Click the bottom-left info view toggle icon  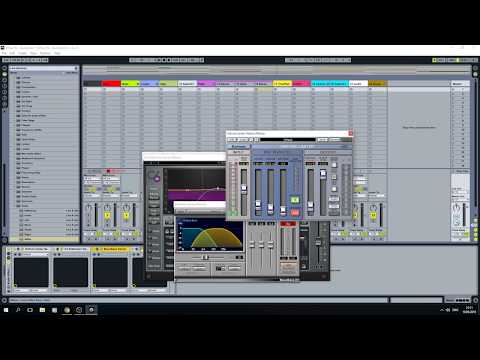pyautogui.click(x=4, y=300)
